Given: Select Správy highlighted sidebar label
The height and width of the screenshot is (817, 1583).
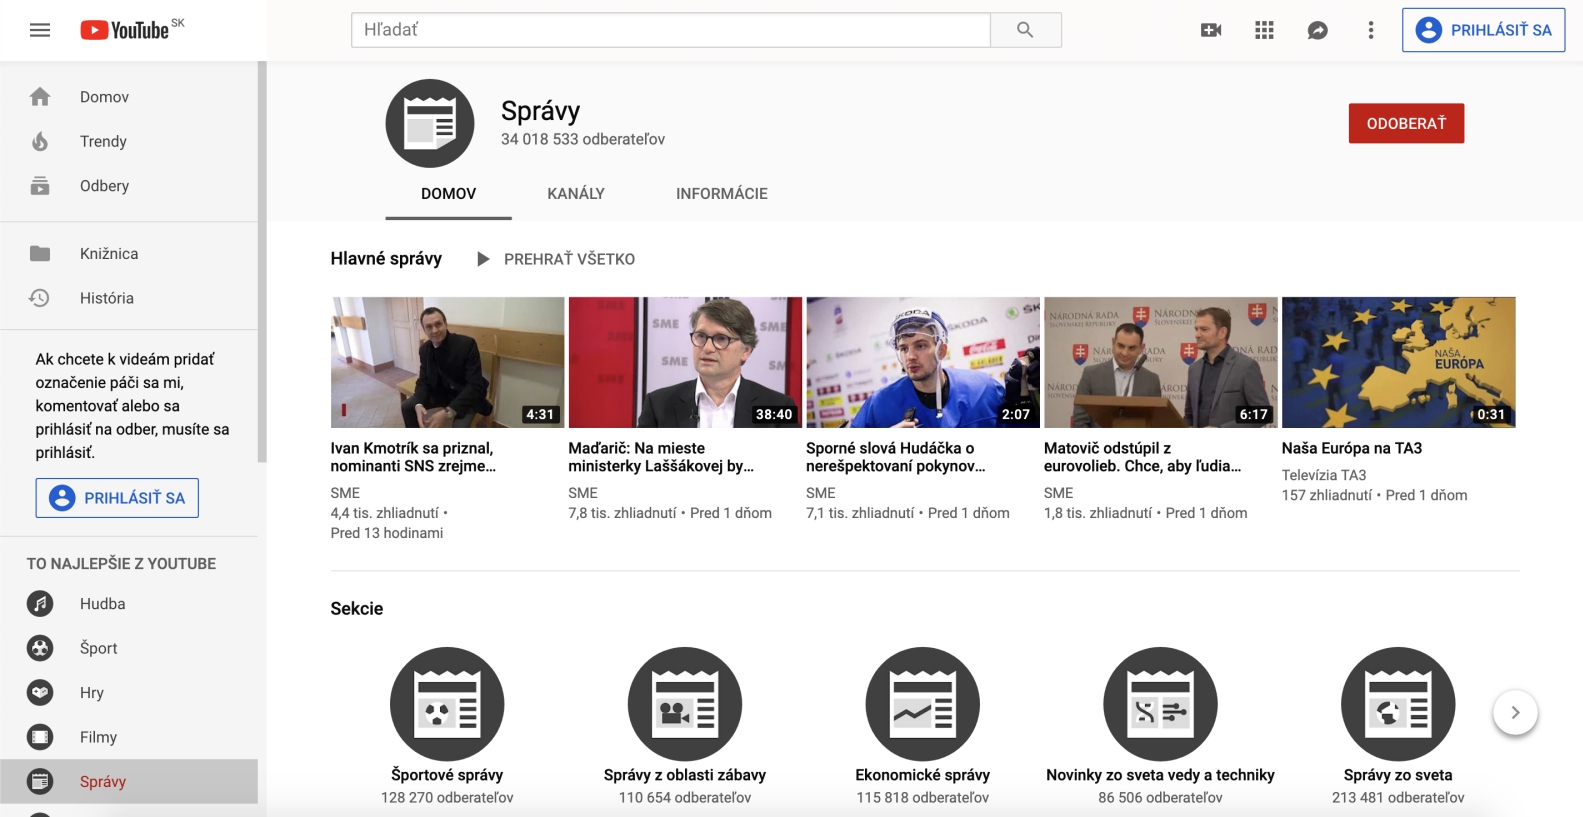Looking at the screenshot, I should coord(103,782).
